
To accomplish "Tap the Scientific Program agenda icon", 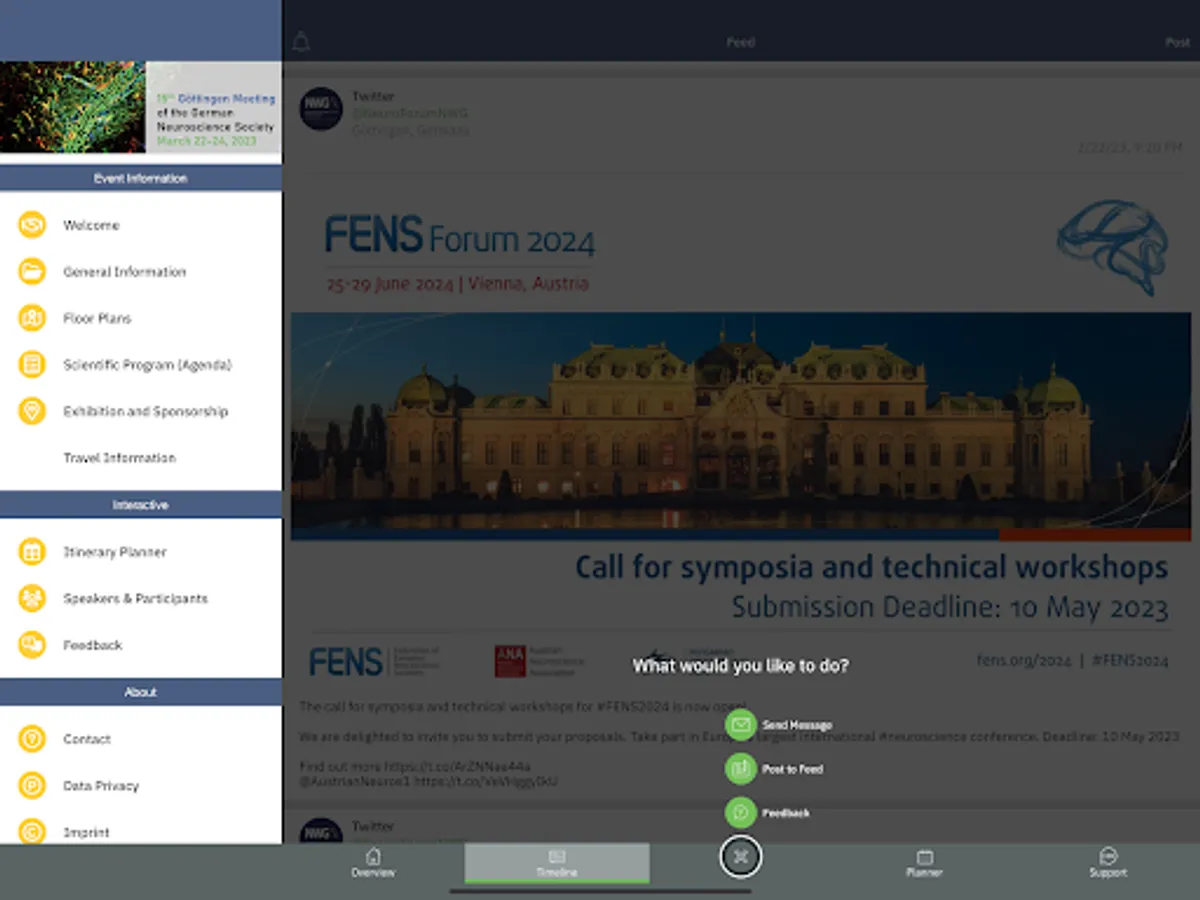I will point(32,364).
